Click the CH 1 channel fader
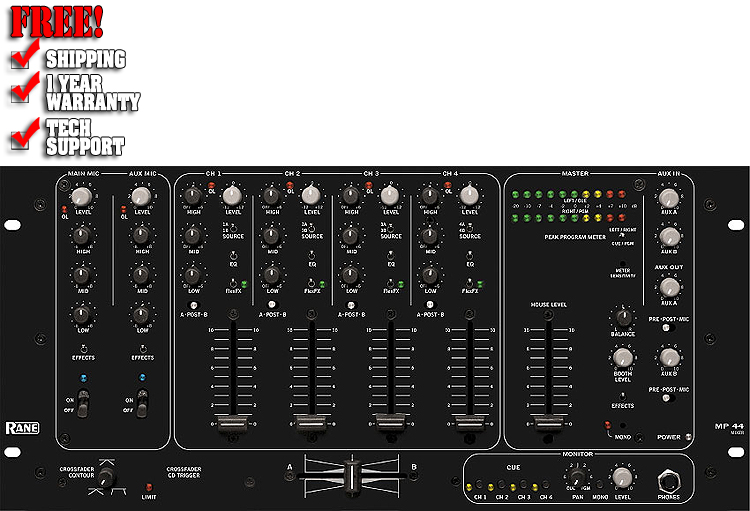 [233, 423]
